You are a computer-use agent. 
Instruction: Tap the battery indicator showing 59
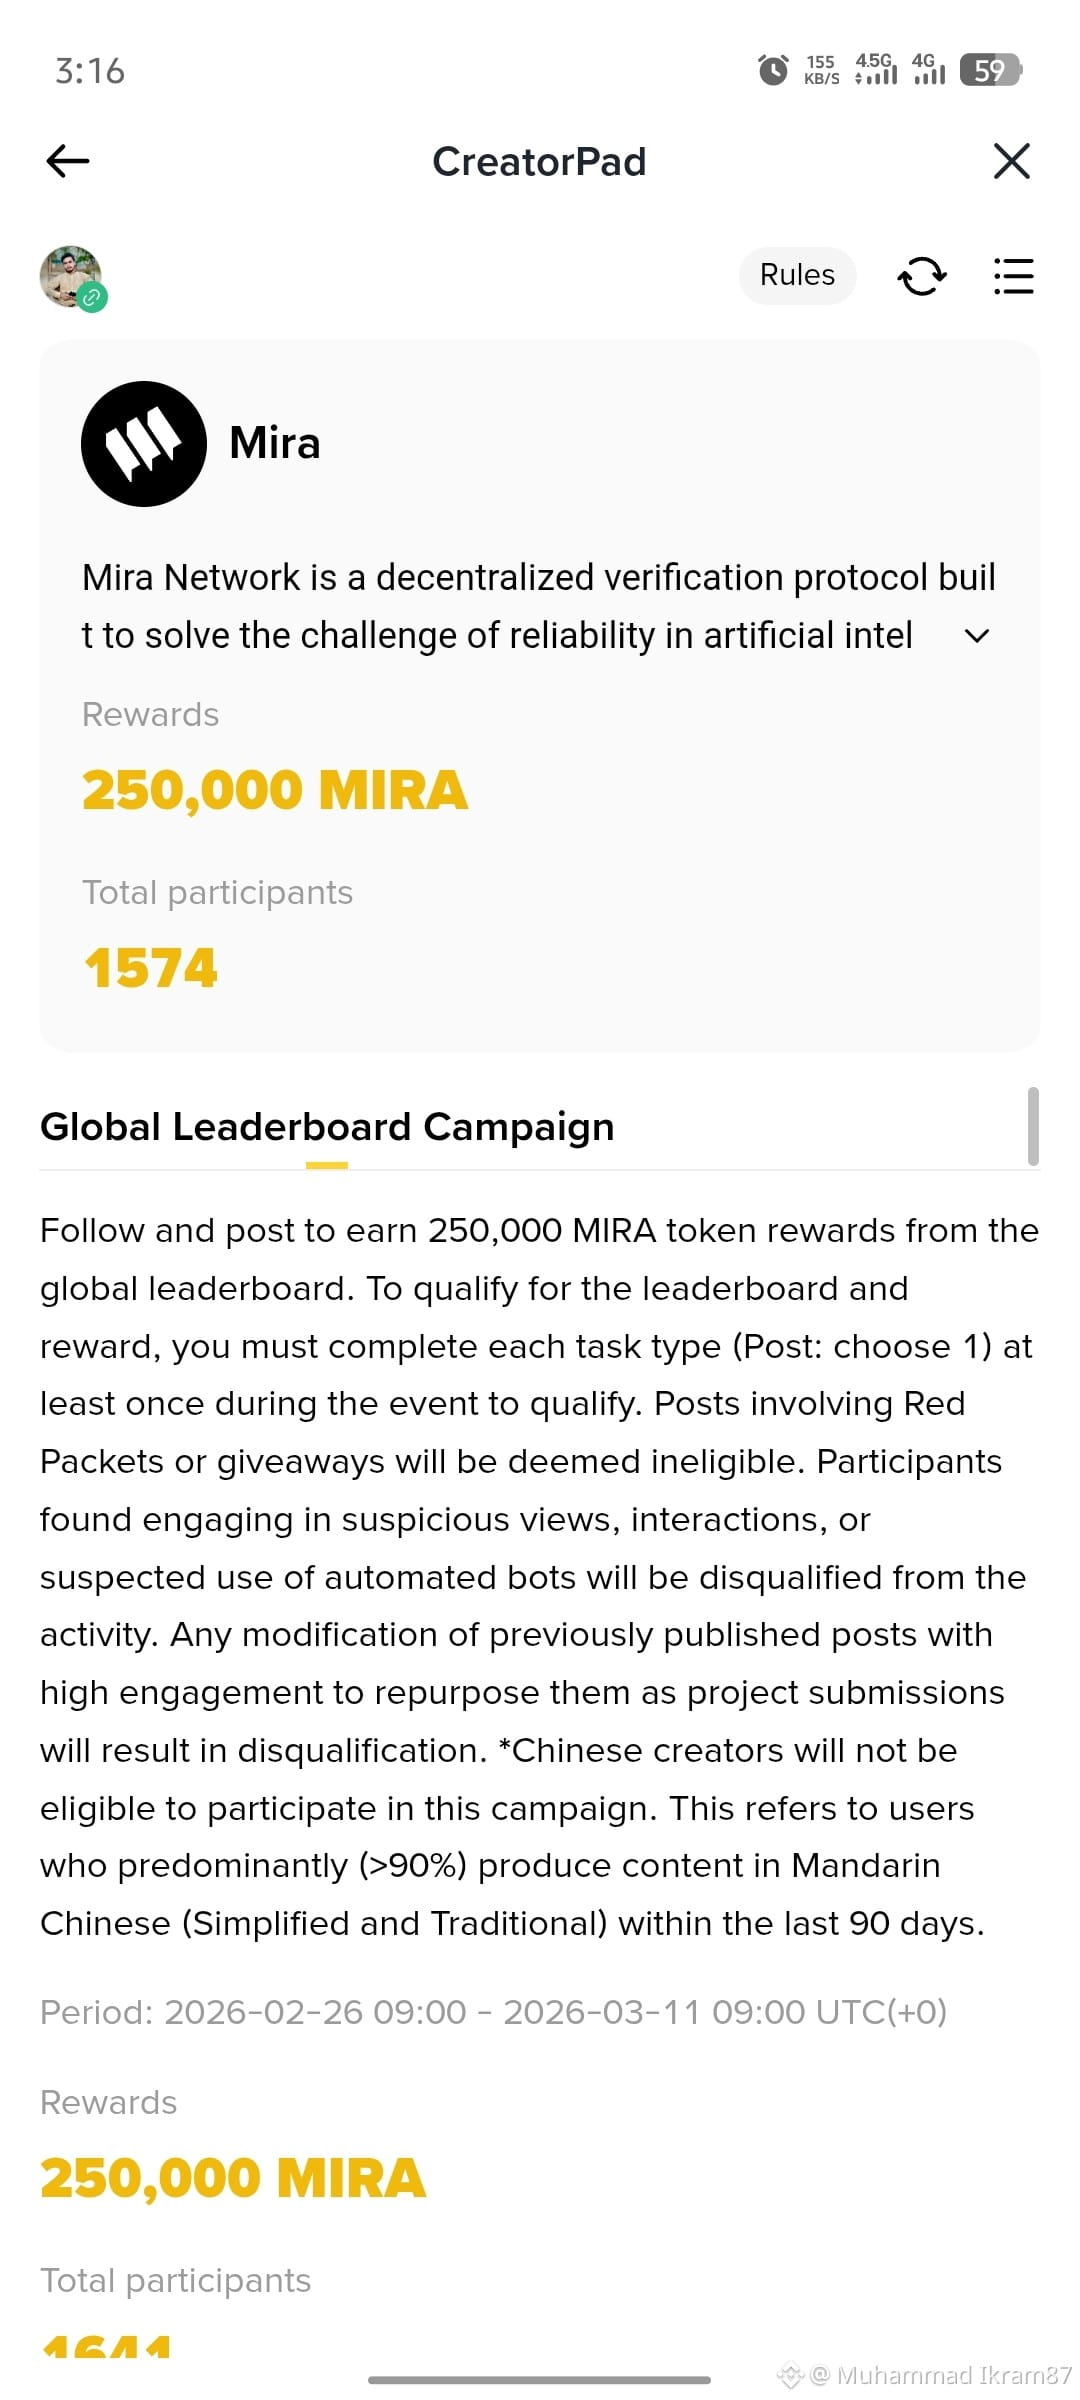(x=990, y=70)
